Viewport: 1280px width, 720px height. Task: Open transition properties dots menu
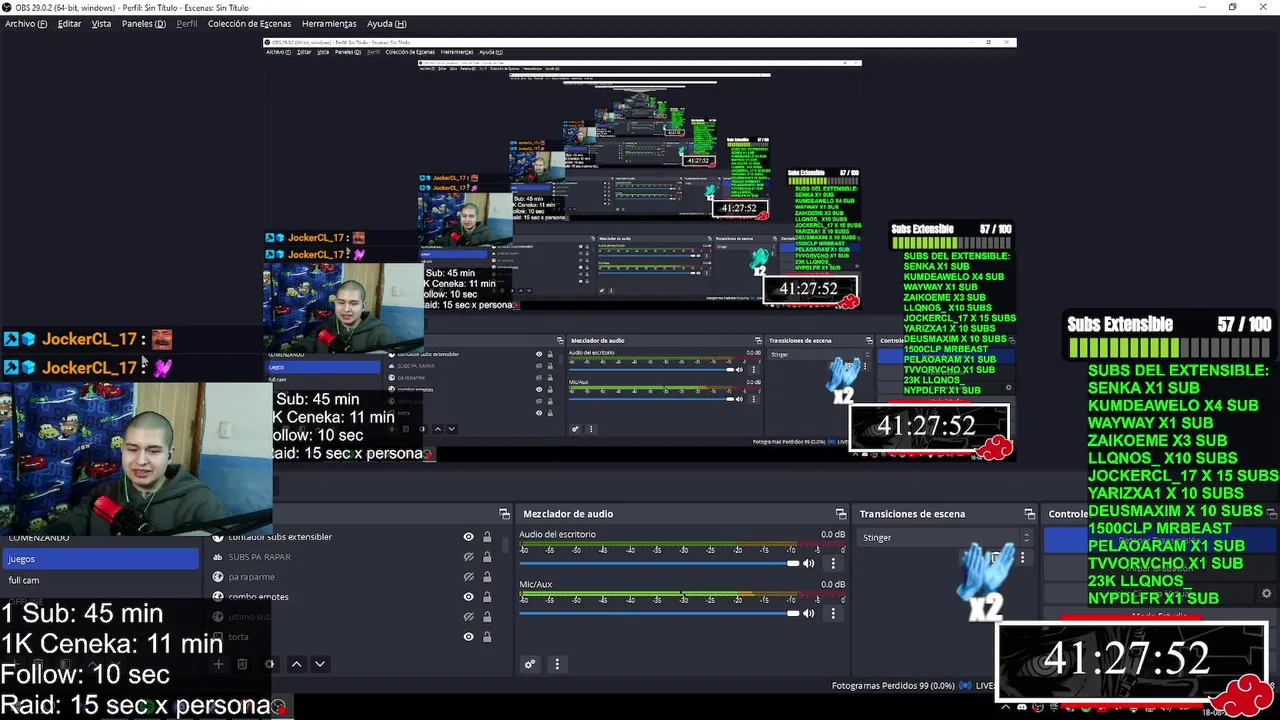click(1022, 558)
